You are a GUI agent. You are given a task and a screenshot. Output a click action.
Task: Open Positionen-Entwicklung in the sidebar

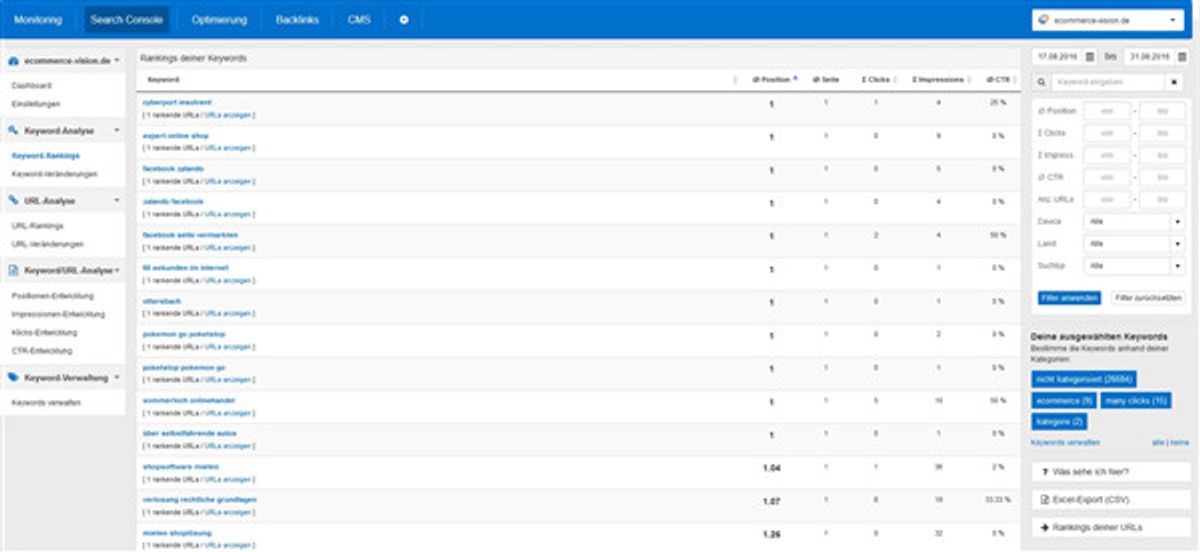coord(52,296)
